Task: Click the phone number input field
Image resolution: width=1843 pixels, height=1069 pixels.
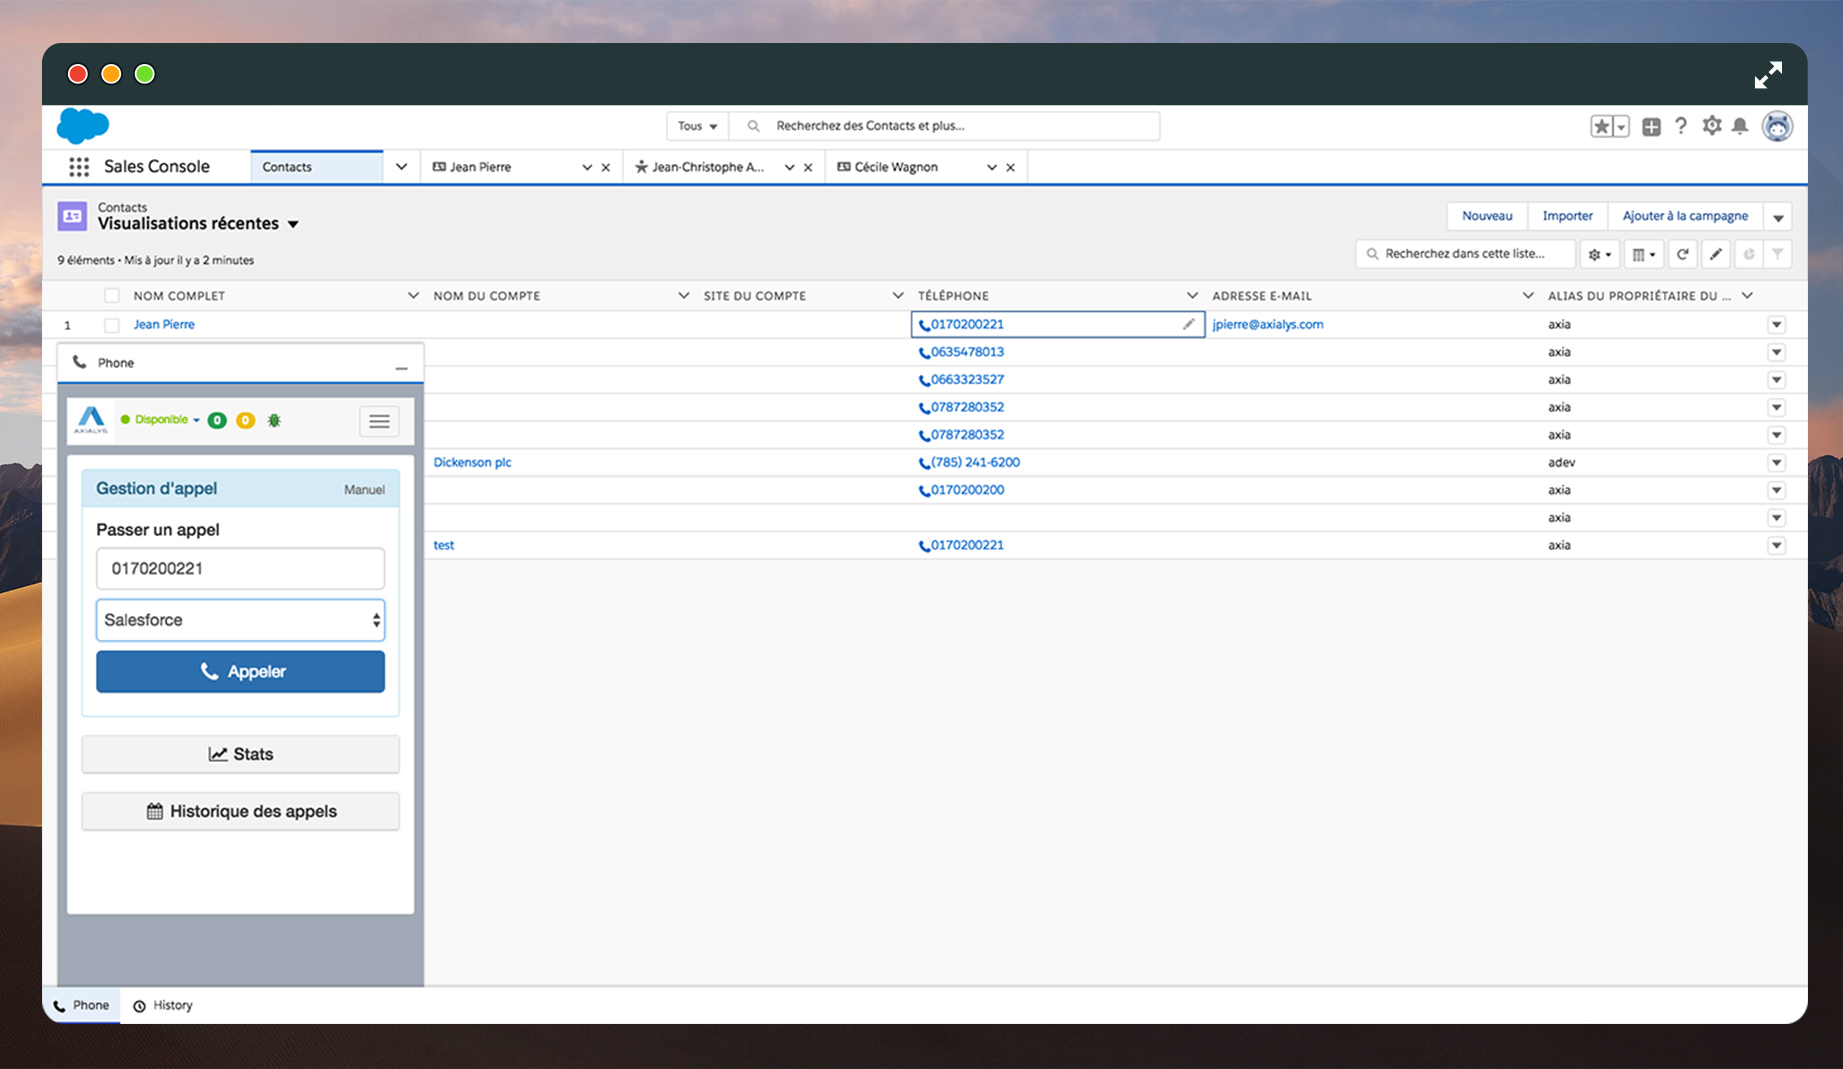Action: coord(240,569)
